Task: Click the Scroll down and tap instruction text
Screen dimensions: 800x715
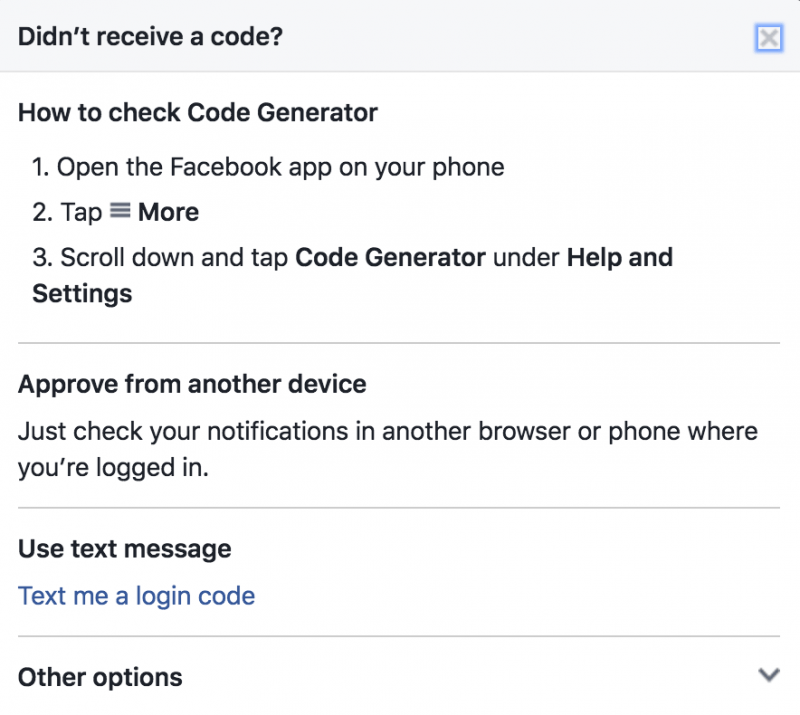Action: pos(174,257)
